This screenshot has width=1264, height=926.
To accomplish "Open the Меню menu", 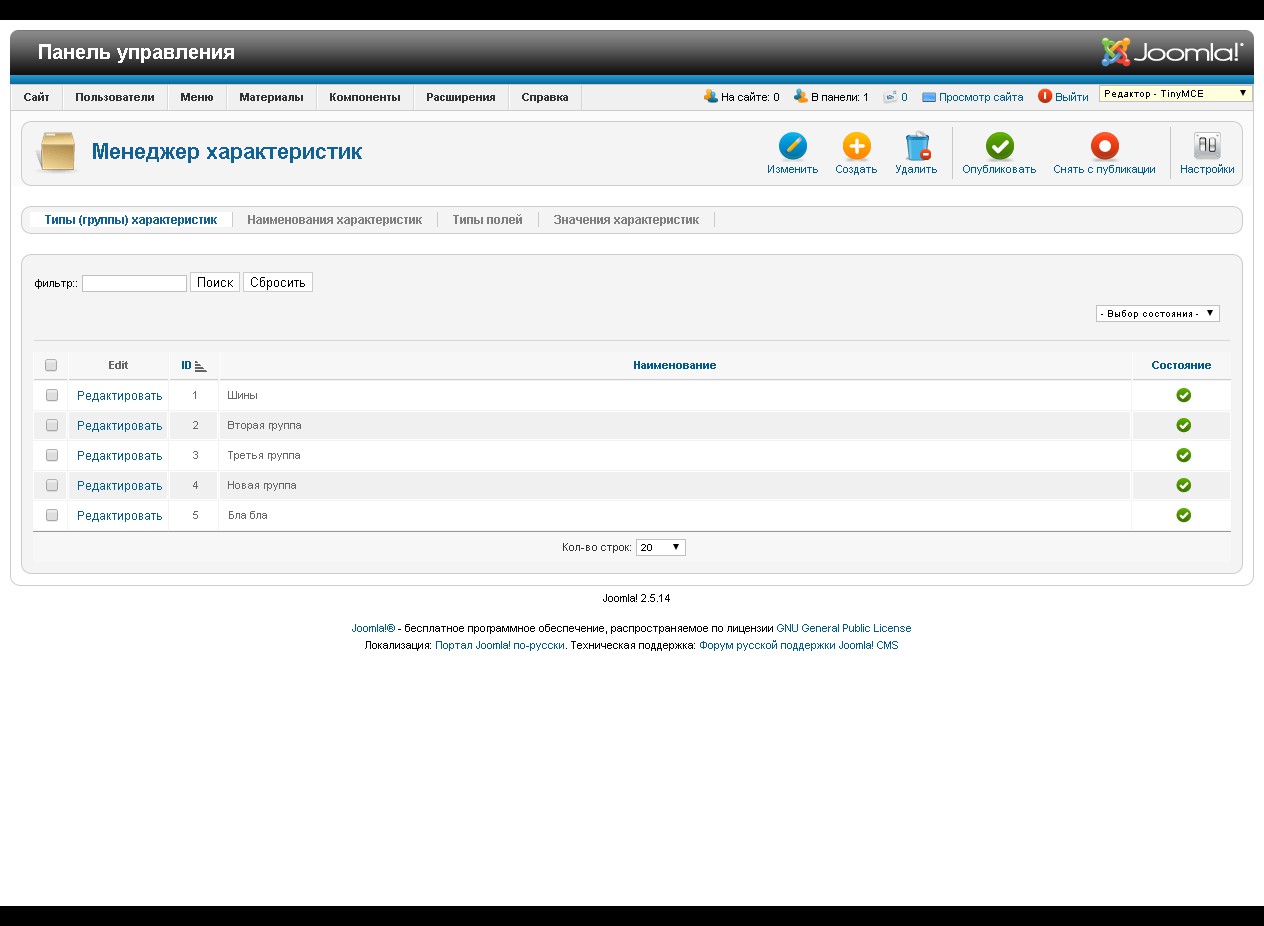I will (197, 97).
